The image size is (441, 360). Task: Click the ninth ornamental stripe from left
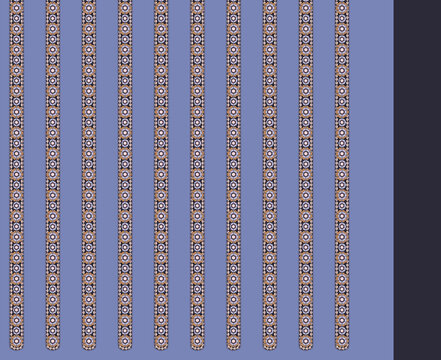coord(306,175)
